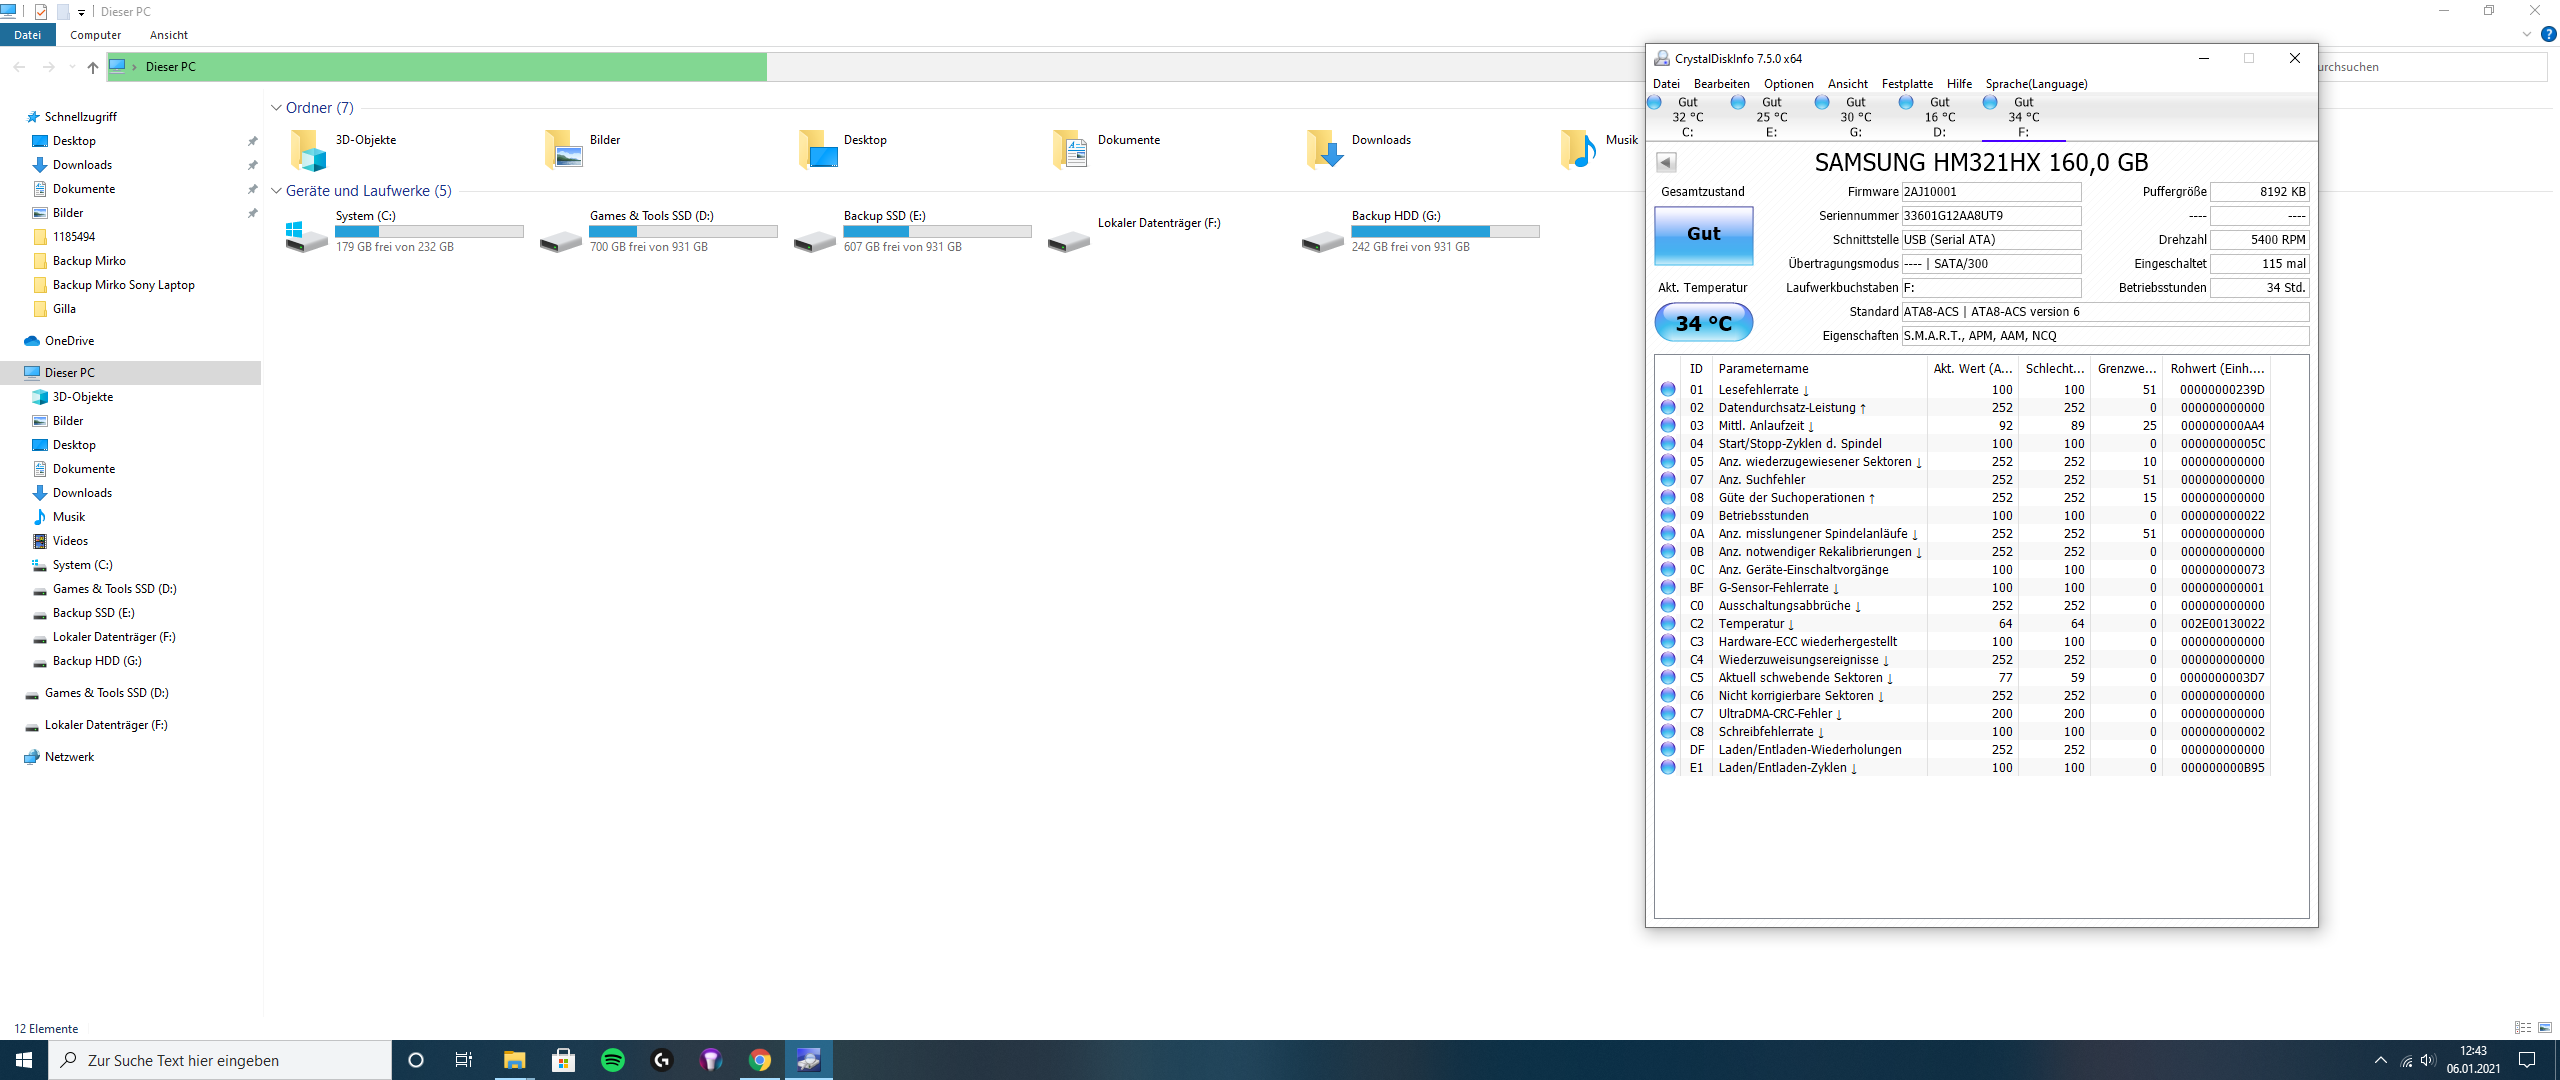This screenshot has height=1080, width=2560.
Task: Select Netzwerk in the navigation pane
Action: tap(69, 757)
